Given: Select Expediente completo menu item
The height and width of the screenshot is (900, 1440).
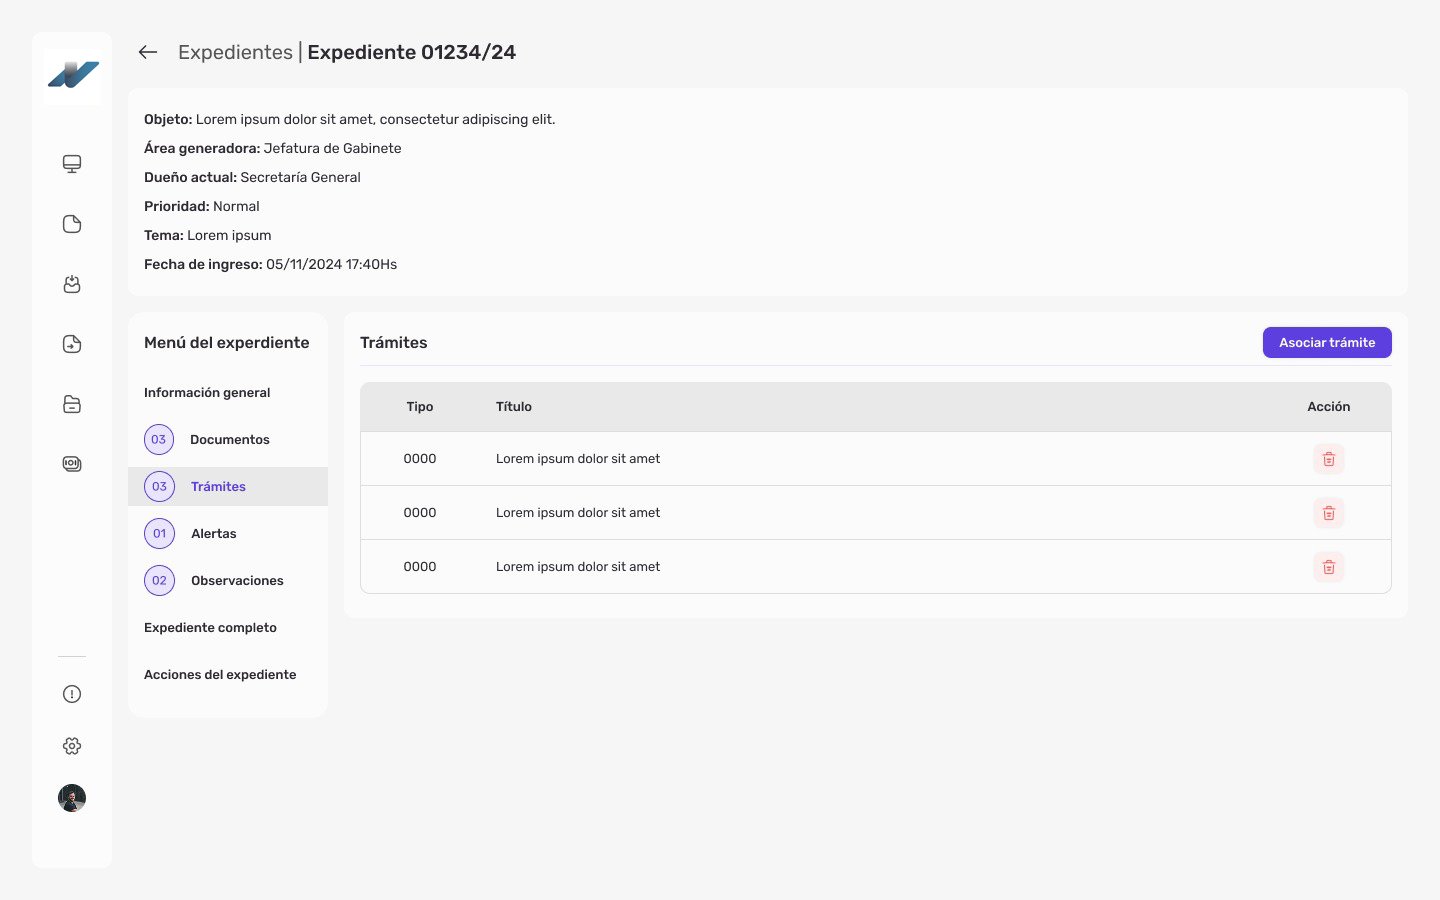Looking at the screenshot, I should (210, 628).
